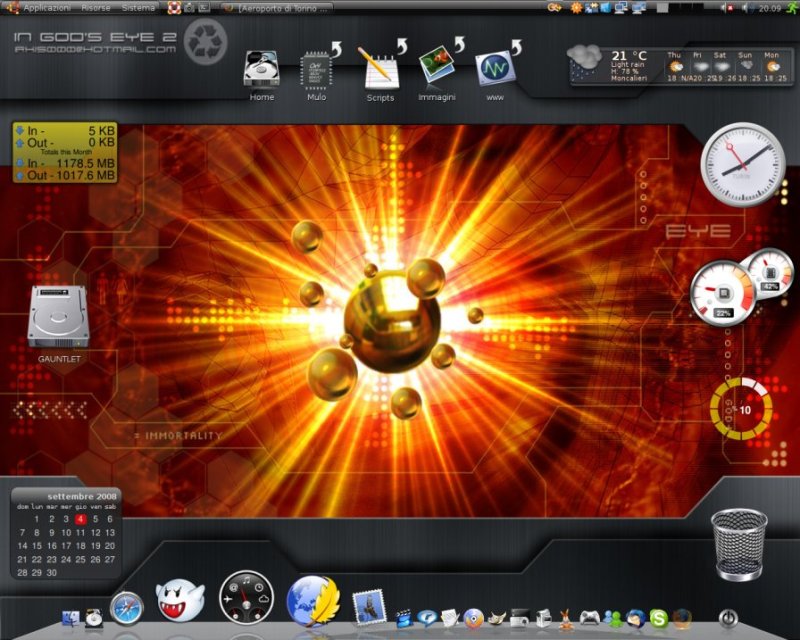800x640 pixels.
Task: Click the white ghost icon in dock
Action: 180,601
